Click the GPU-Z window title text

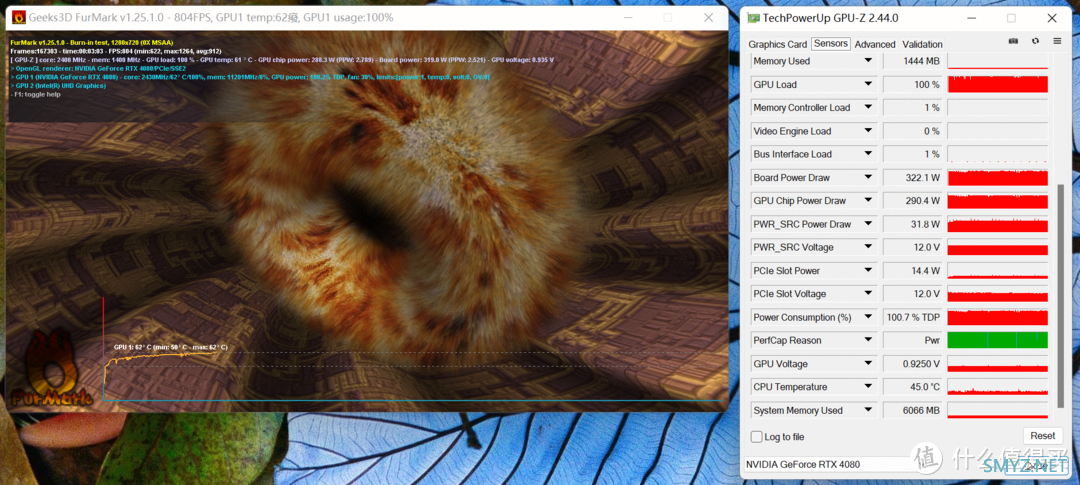(832, 18)
